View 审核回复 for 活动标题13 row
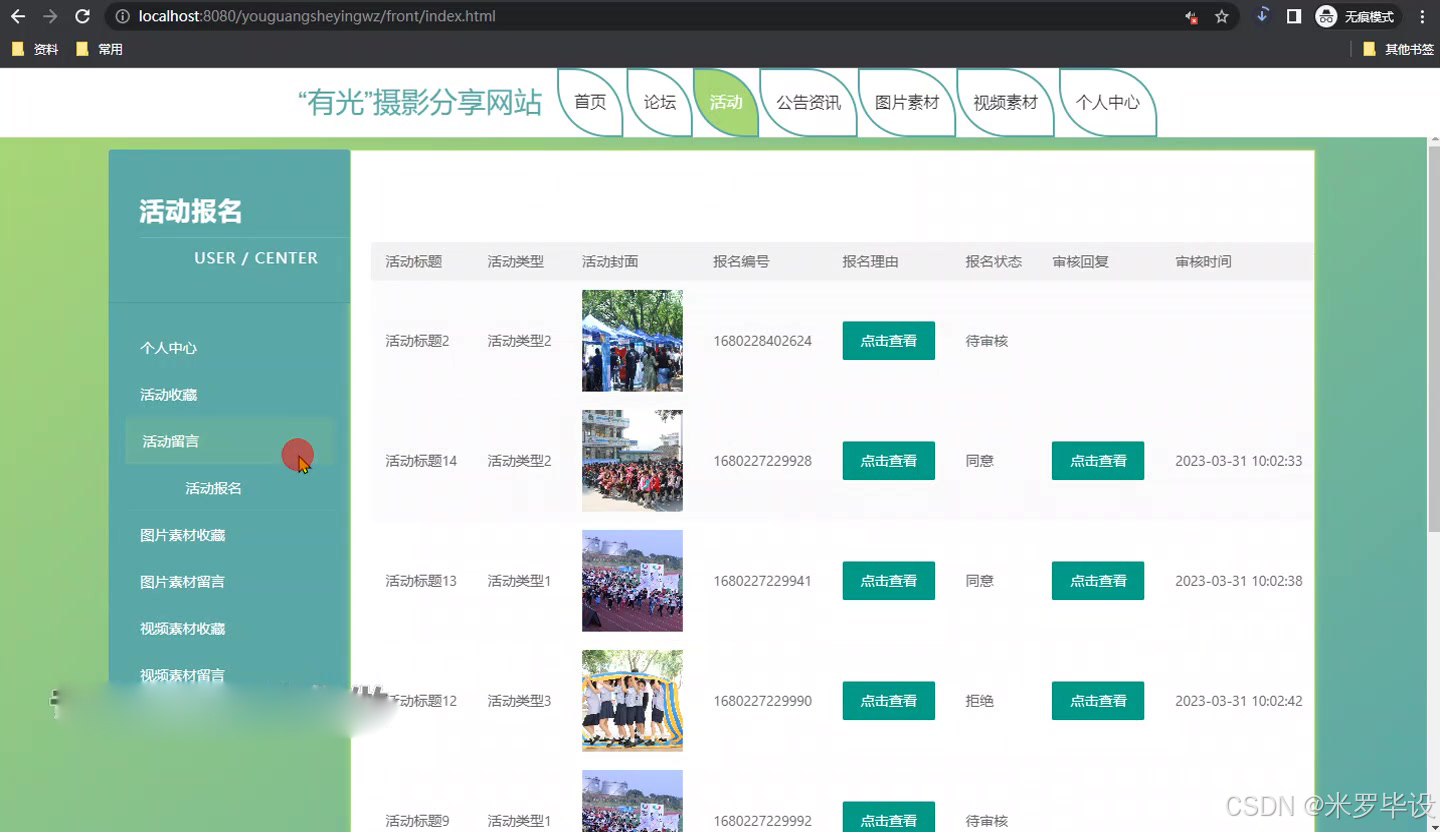 1098,581
